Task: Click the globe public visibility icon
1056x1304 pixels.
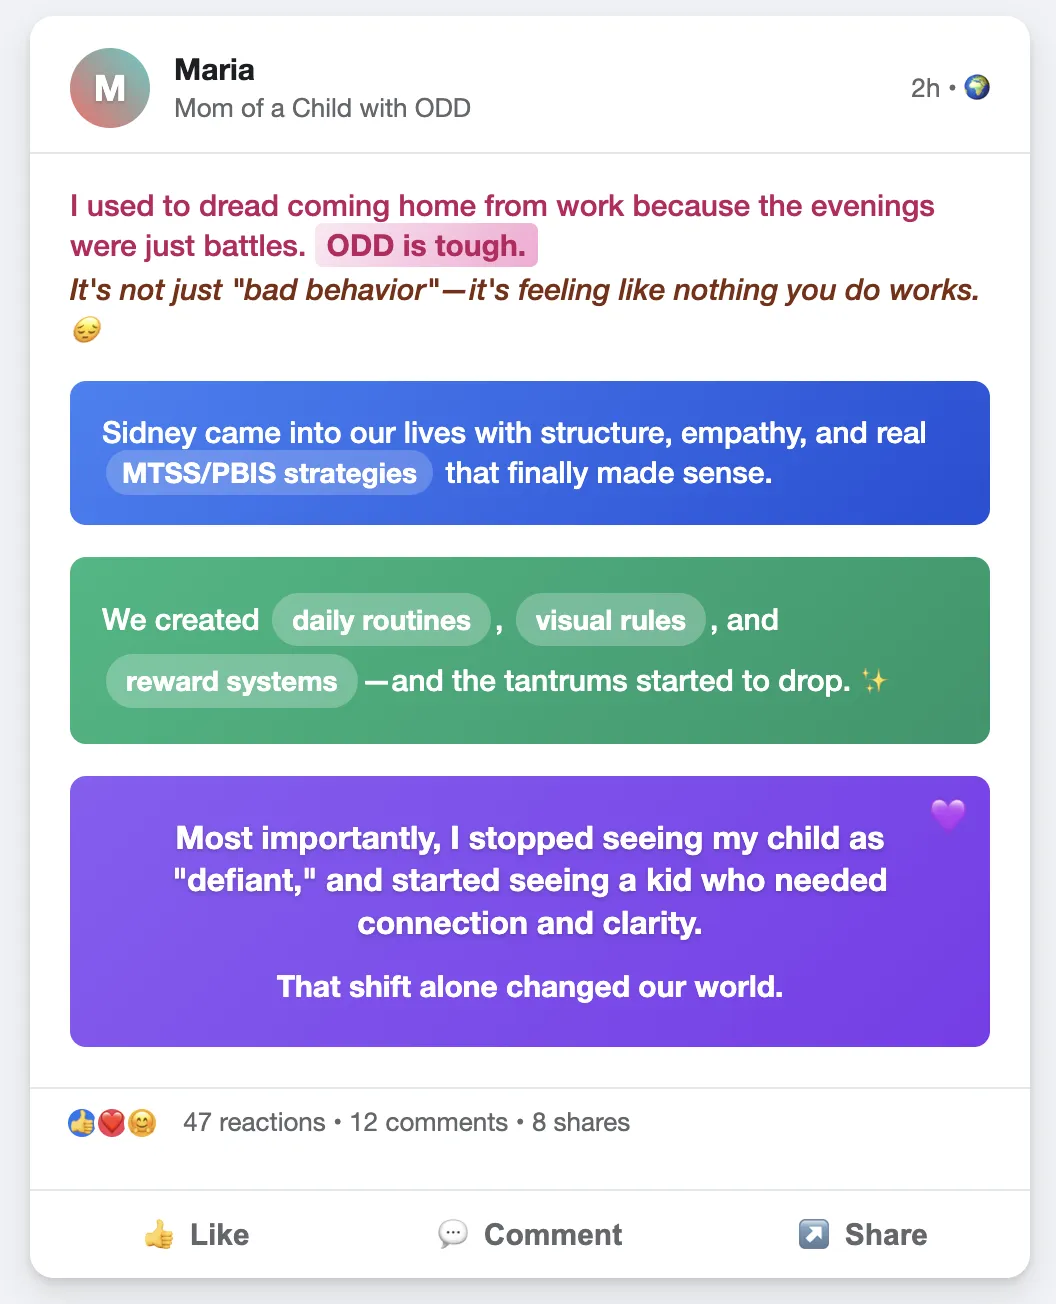Action: [x=977, y=88]
